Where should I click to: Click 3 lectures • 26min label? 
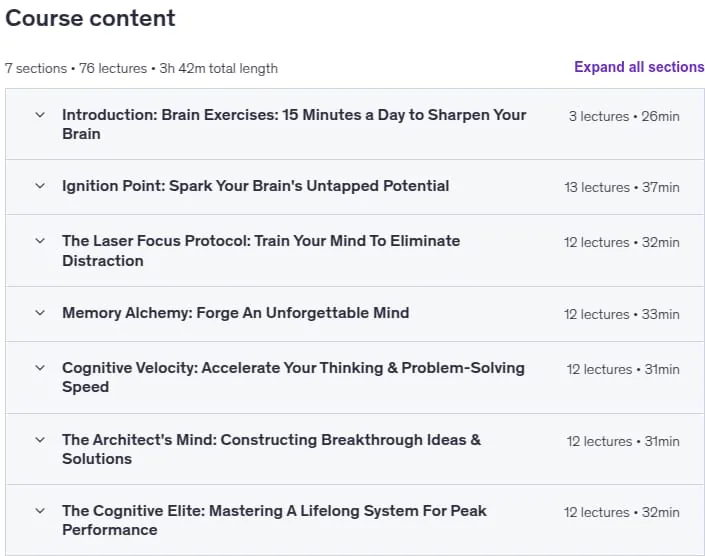click(x=624, y=116)
